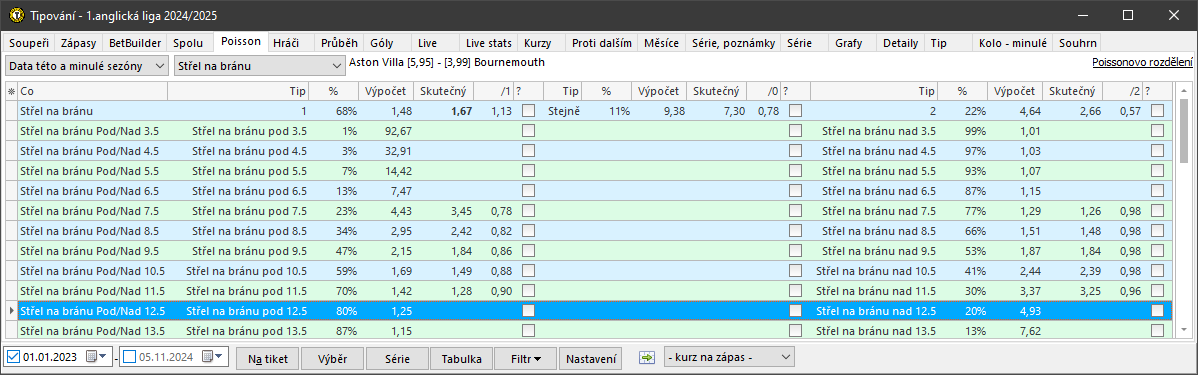
Task: Click the green arrow icon beside kurz na zápas
Action: coord(647,357)
